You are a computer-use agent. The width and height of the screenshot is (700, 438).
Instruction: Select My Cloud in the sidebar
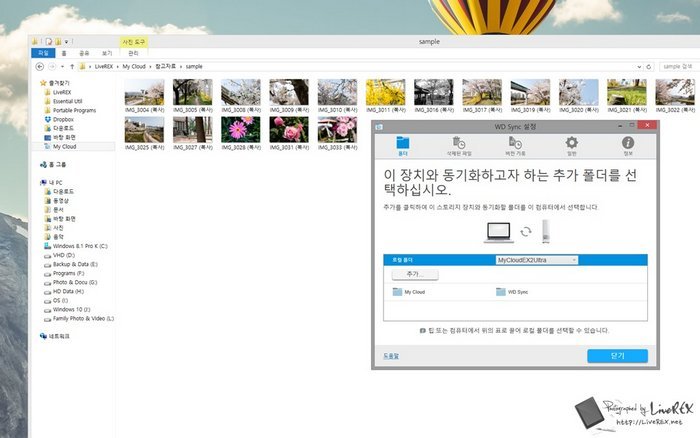click(60, 146)
